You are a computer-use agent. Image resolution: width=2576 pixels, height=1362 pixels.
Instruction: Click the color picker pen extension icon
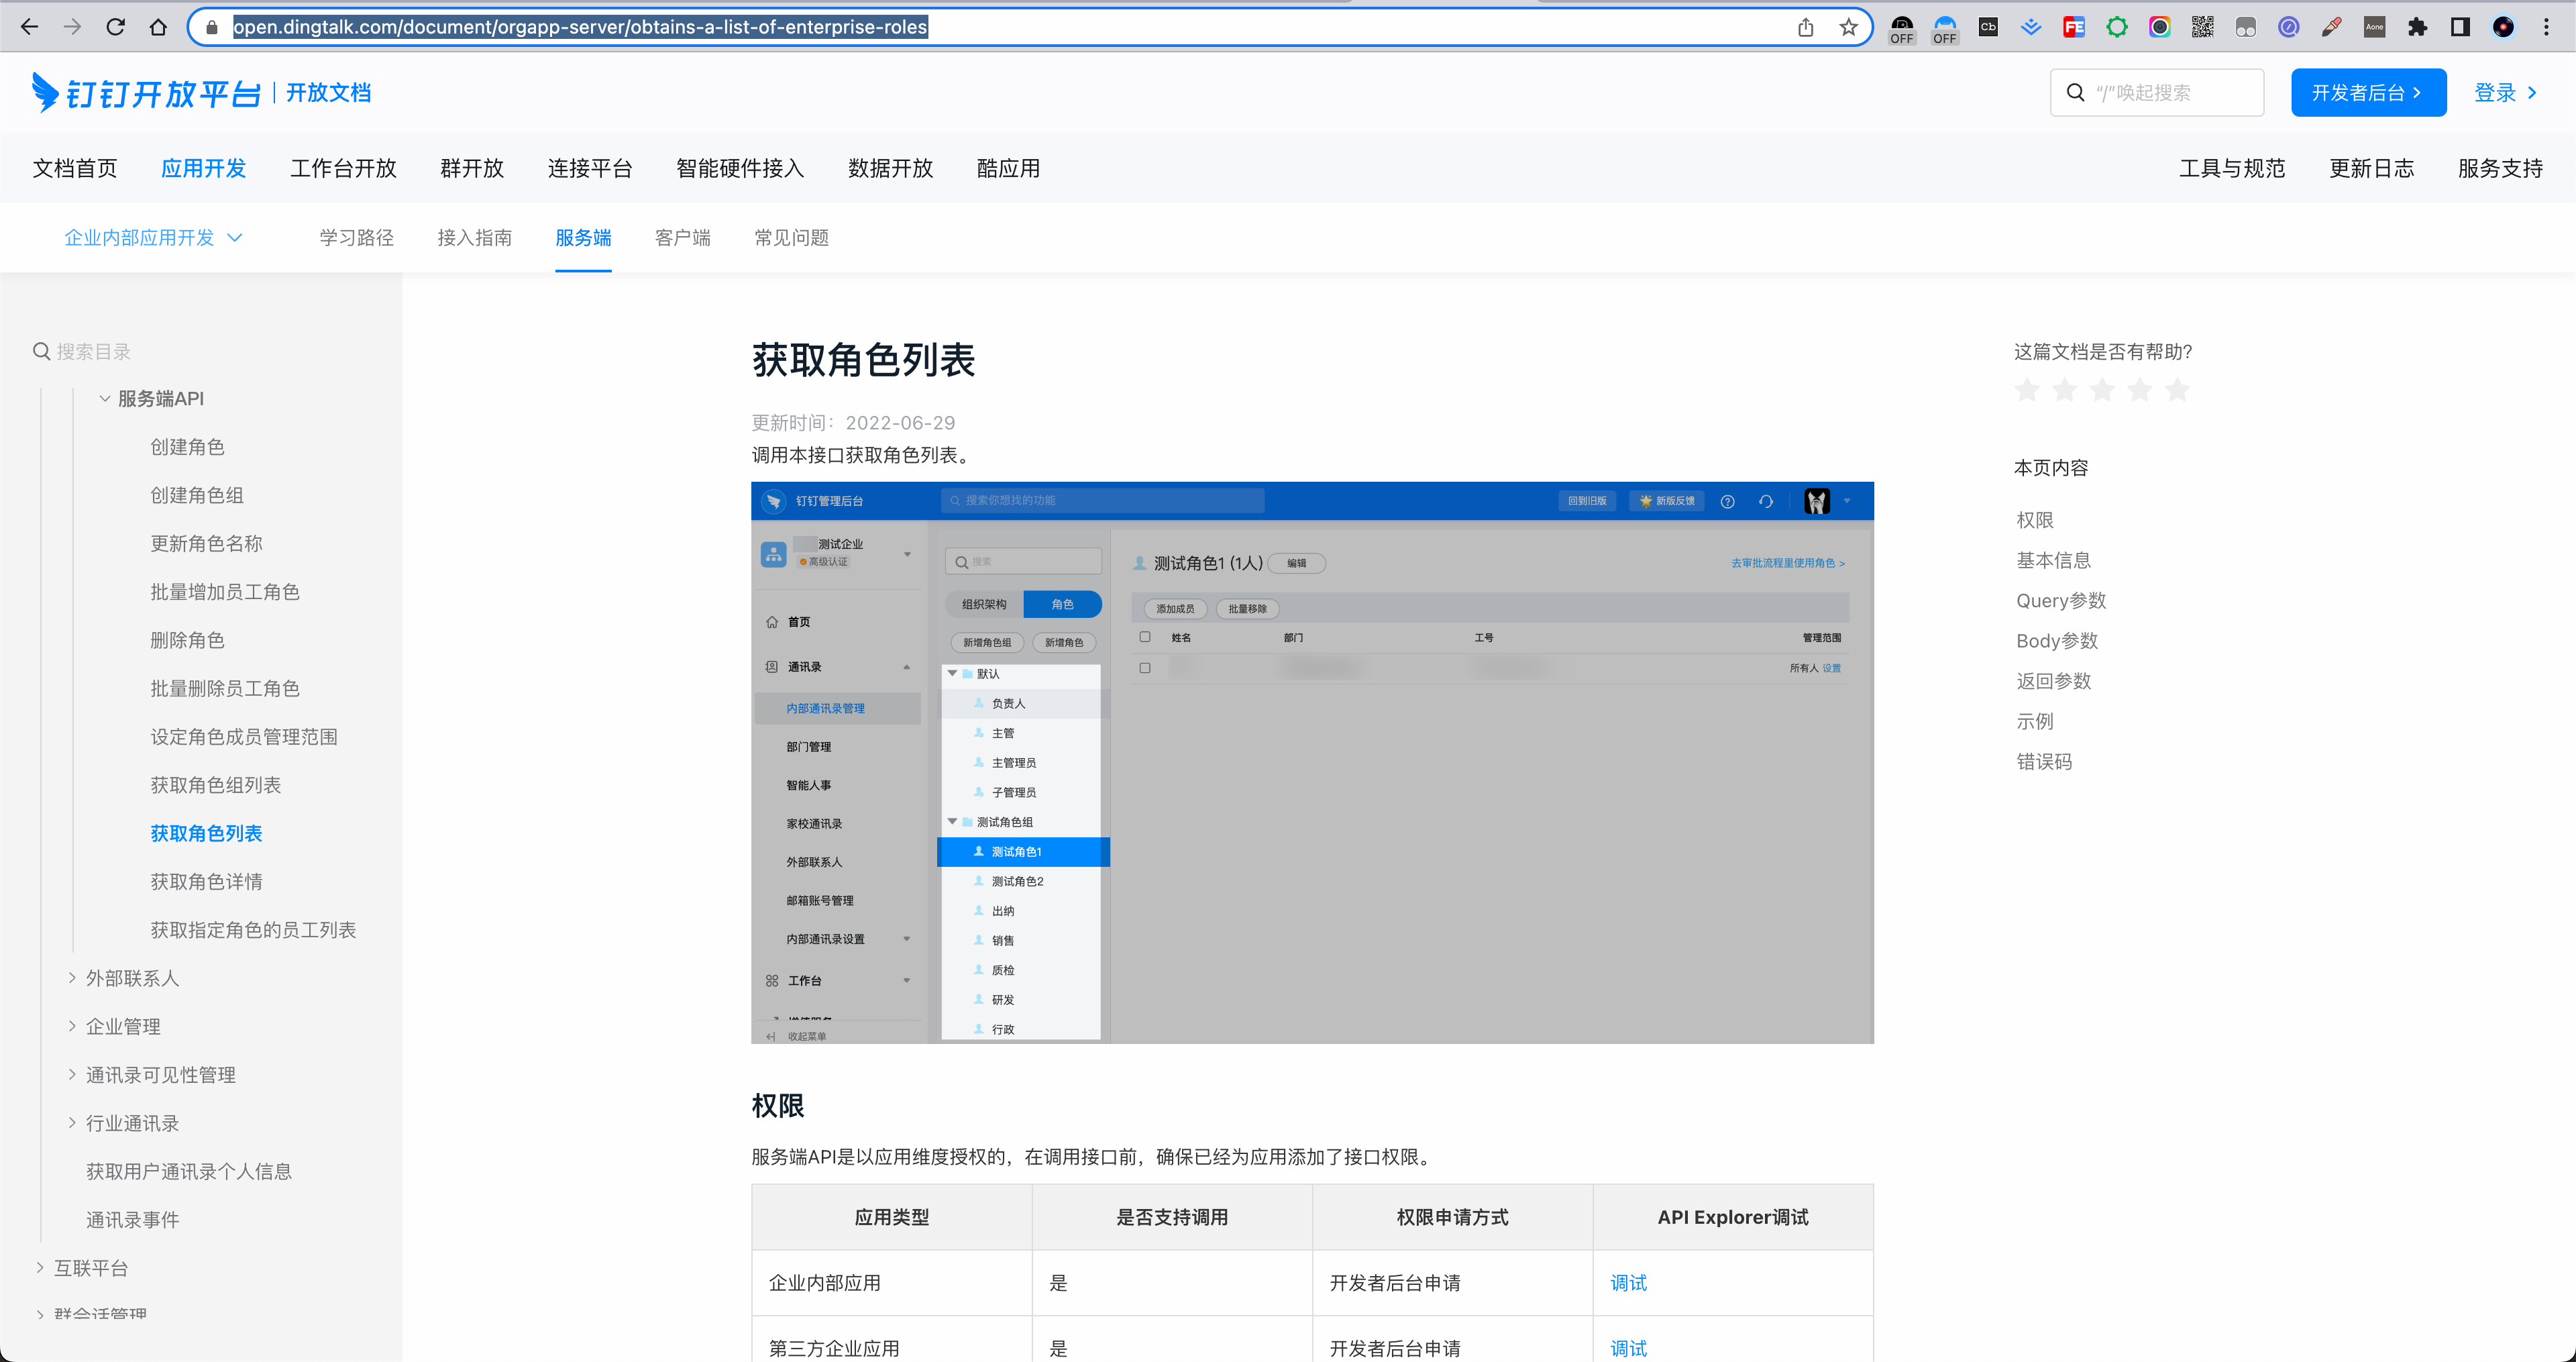2332,27
